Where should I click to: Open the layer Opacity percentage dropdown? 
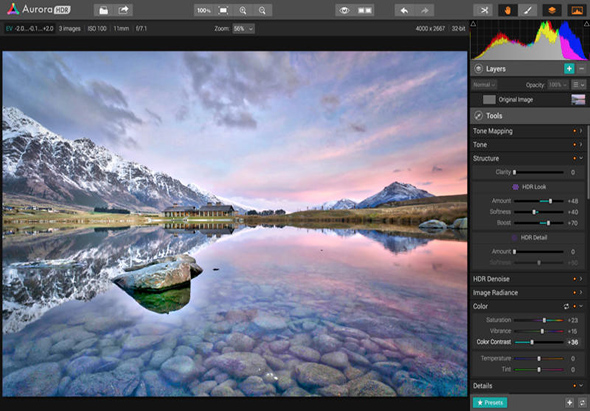coord(558,85)
